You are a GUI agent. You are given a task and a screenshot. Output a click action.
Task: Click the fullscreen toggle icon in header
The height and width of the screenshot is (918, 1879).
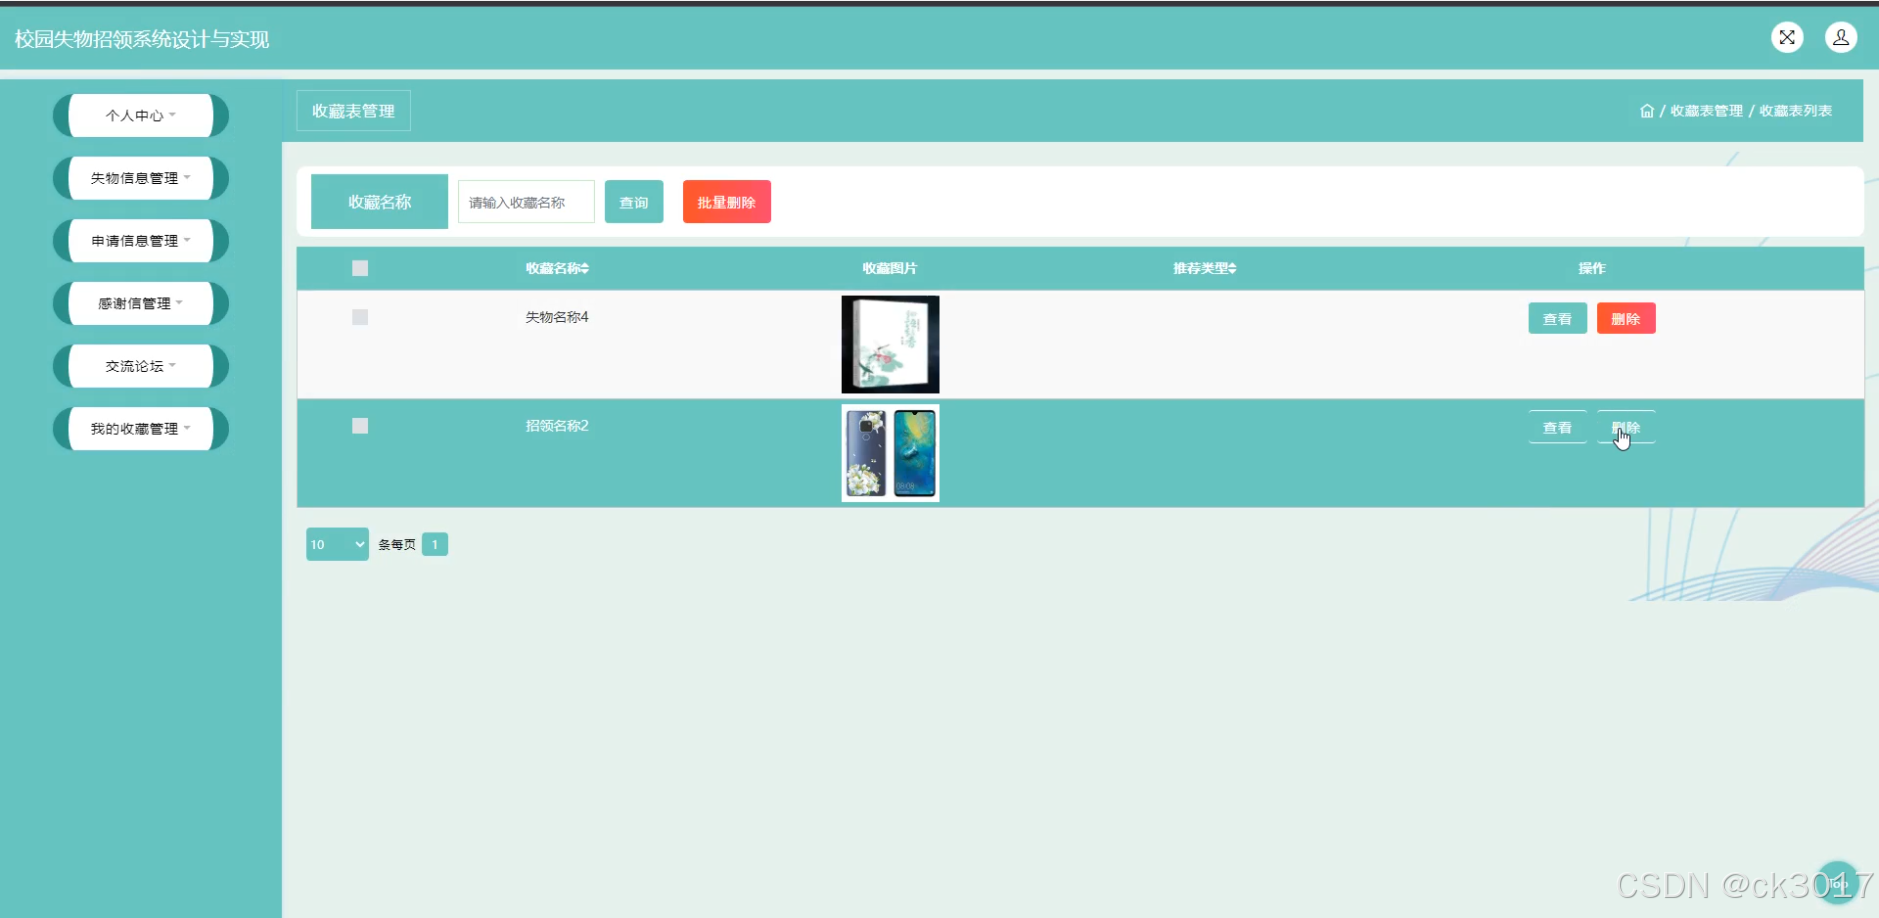[1789, 37]
